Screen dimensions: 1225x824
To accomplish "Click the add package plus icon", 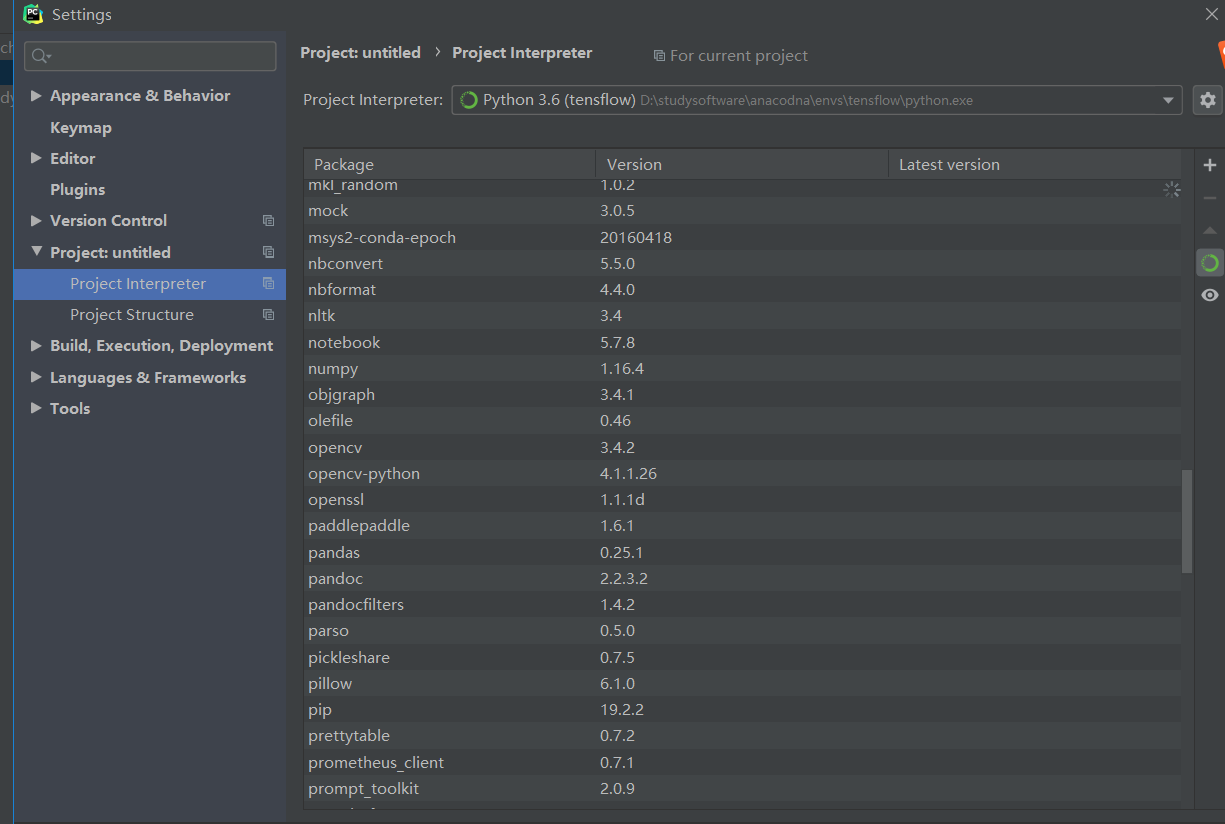I will tap(1210, 165).
